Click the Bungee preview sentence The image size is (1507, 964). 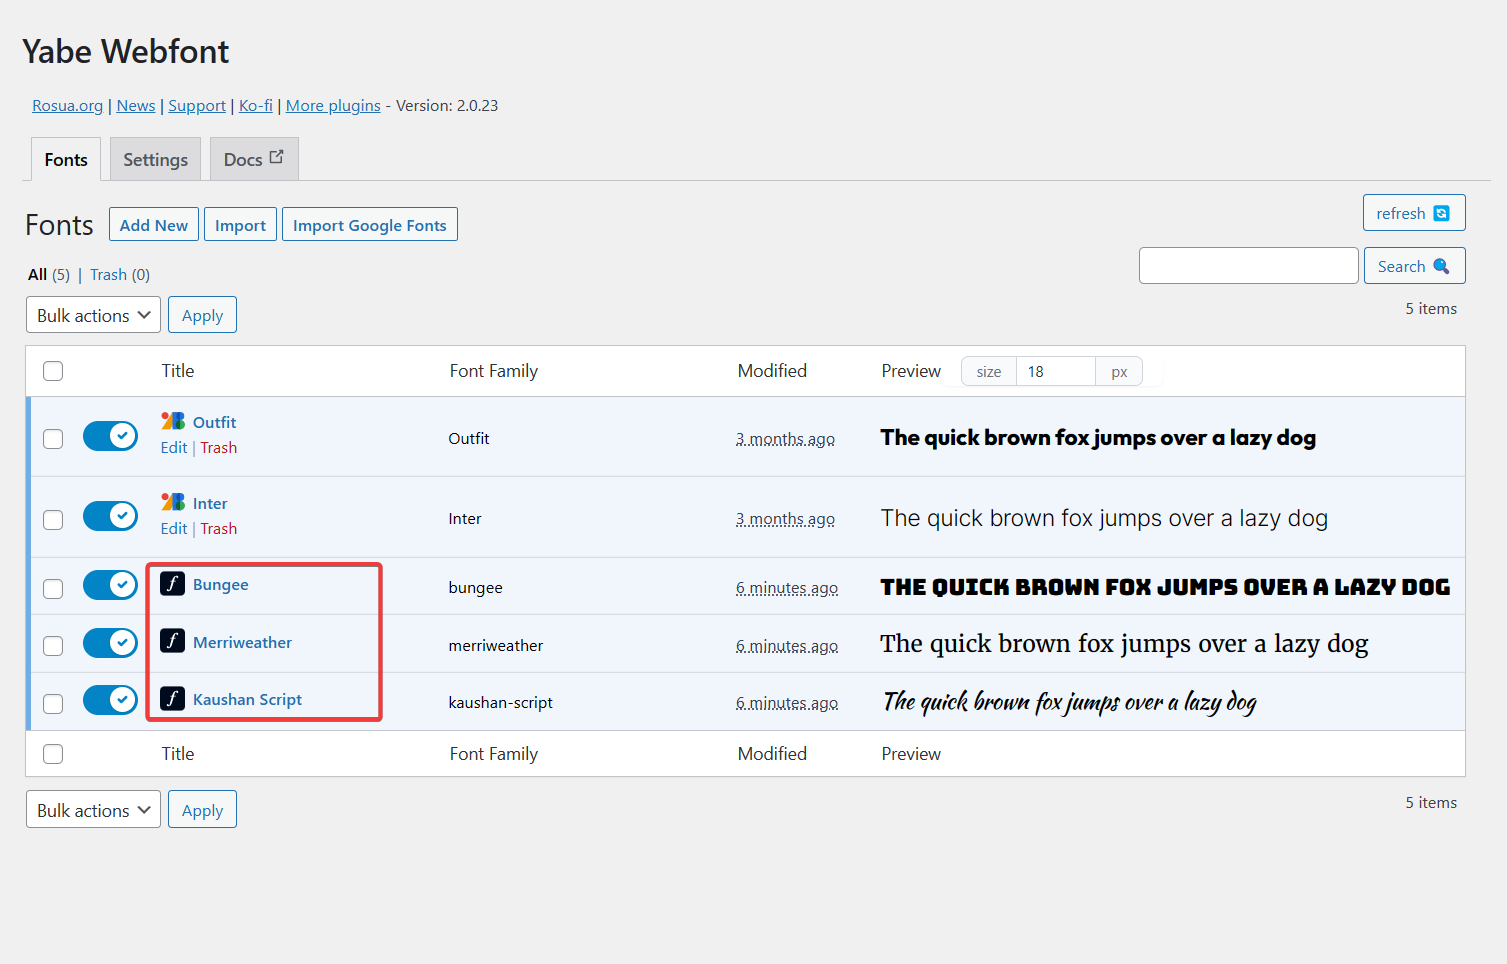(x=1165, y=587)
